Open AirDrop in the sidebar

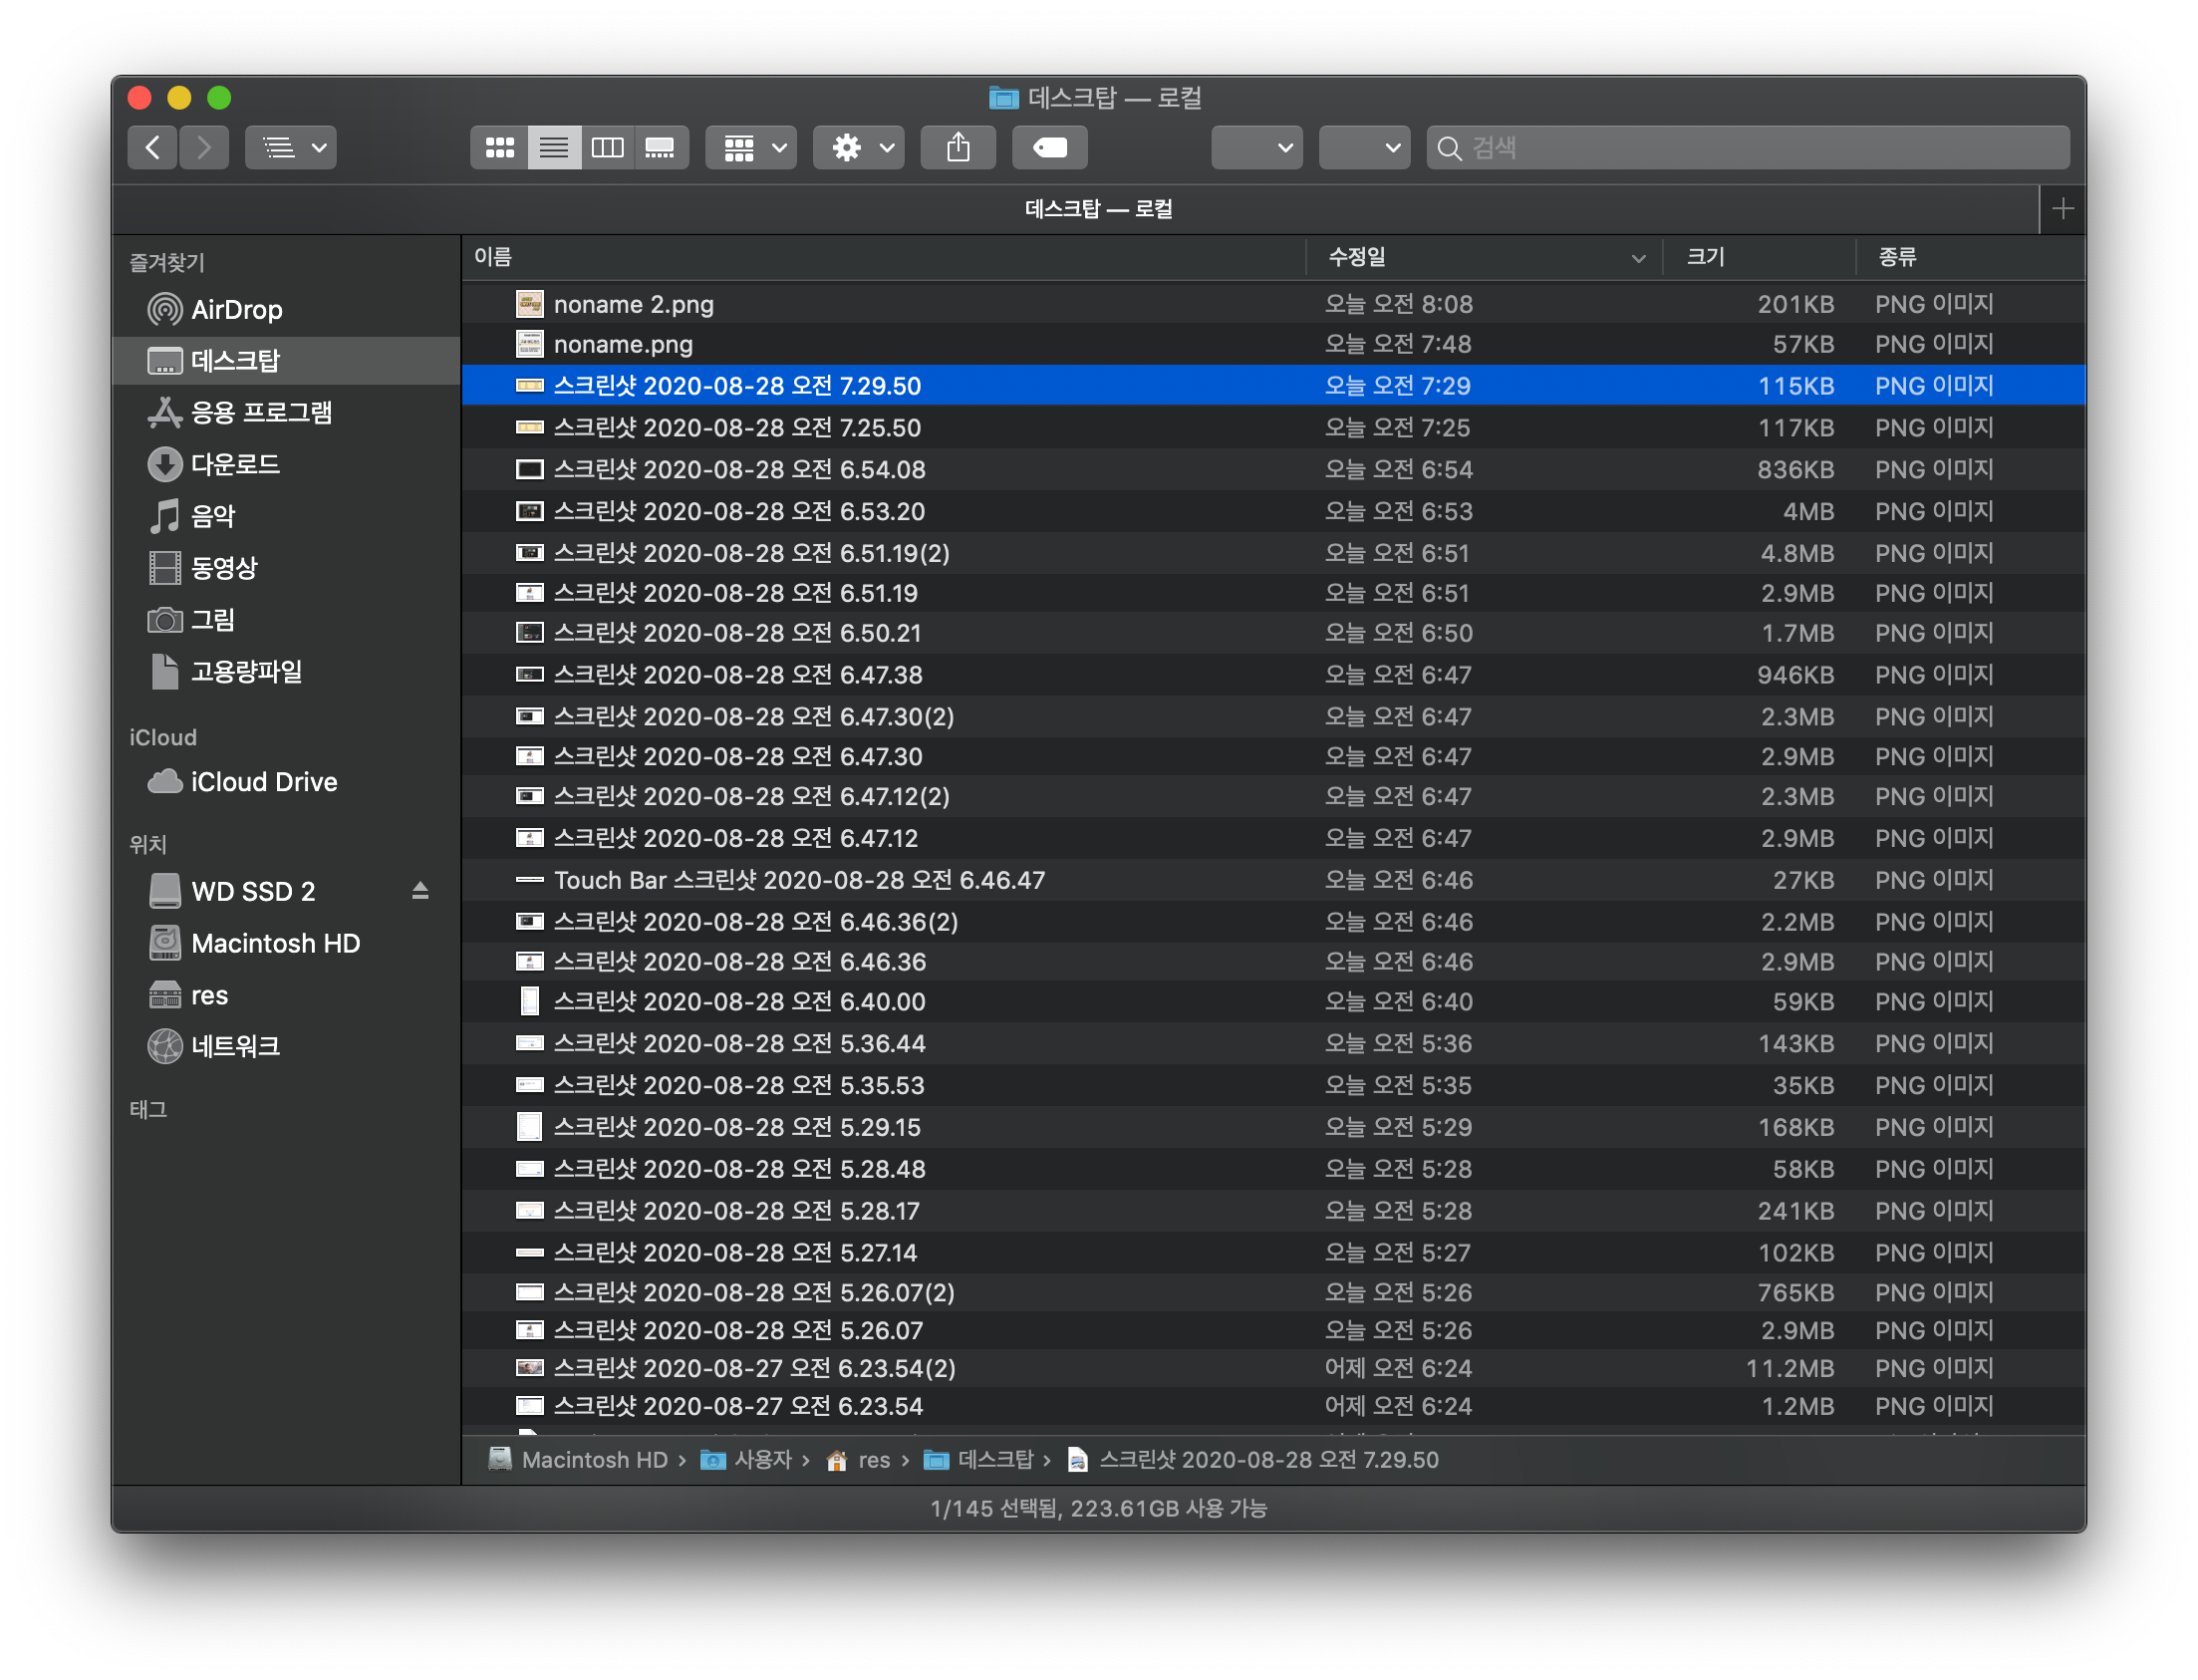[x=236, y=310]
